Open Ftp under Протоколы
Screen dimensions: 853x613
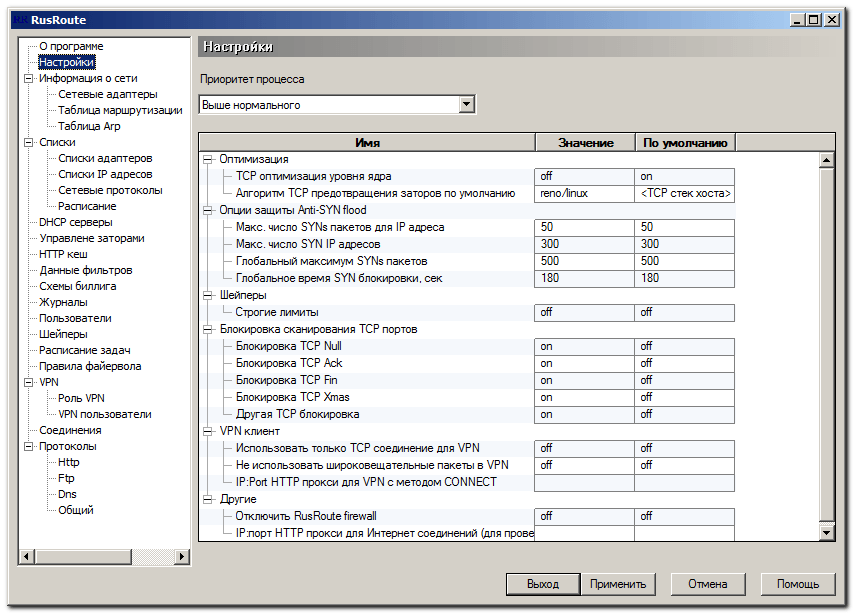click(x=66, y=478)
